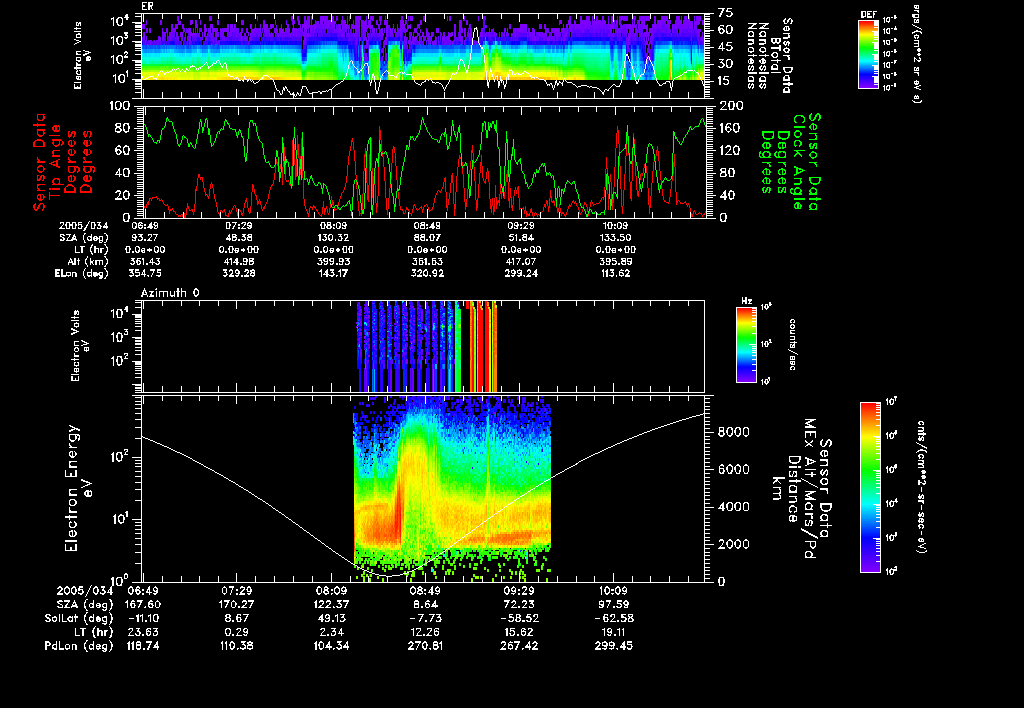Click the Azimuth 0 panel label

click(170, 293)
